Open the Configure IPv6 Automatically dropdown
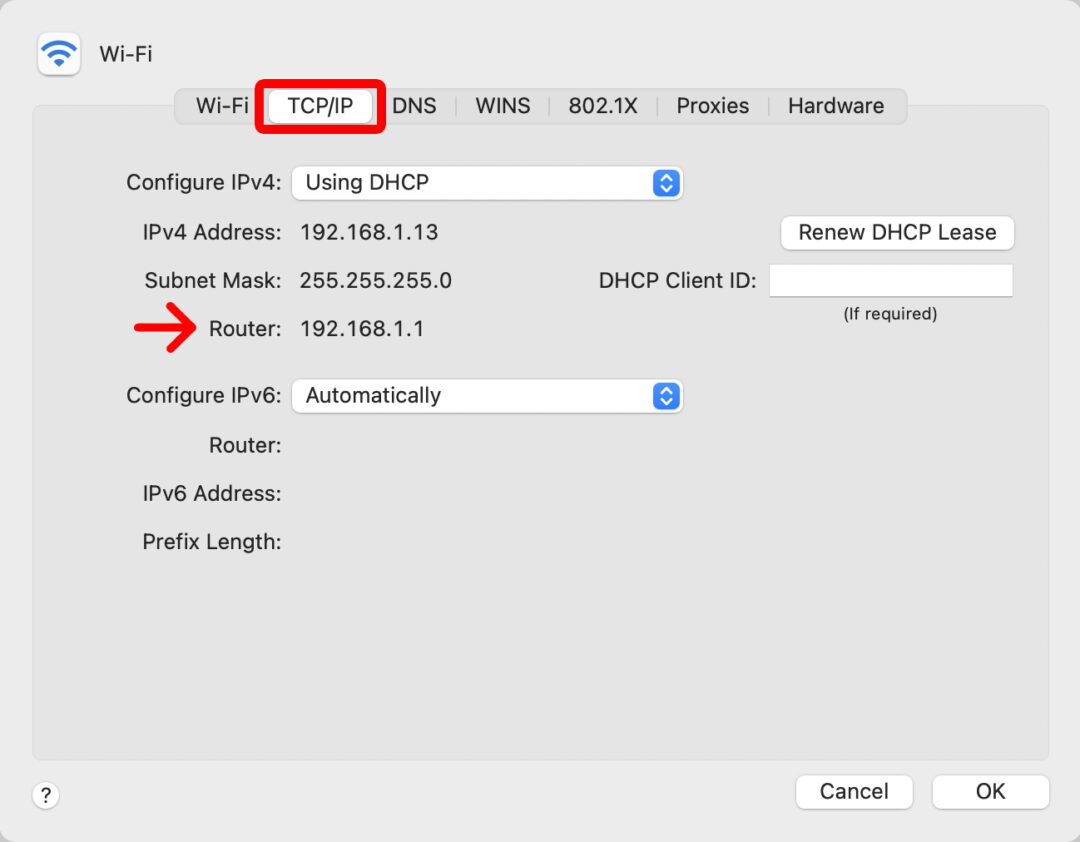Viewport: 1080px width, 842px height. pos(487,396)
